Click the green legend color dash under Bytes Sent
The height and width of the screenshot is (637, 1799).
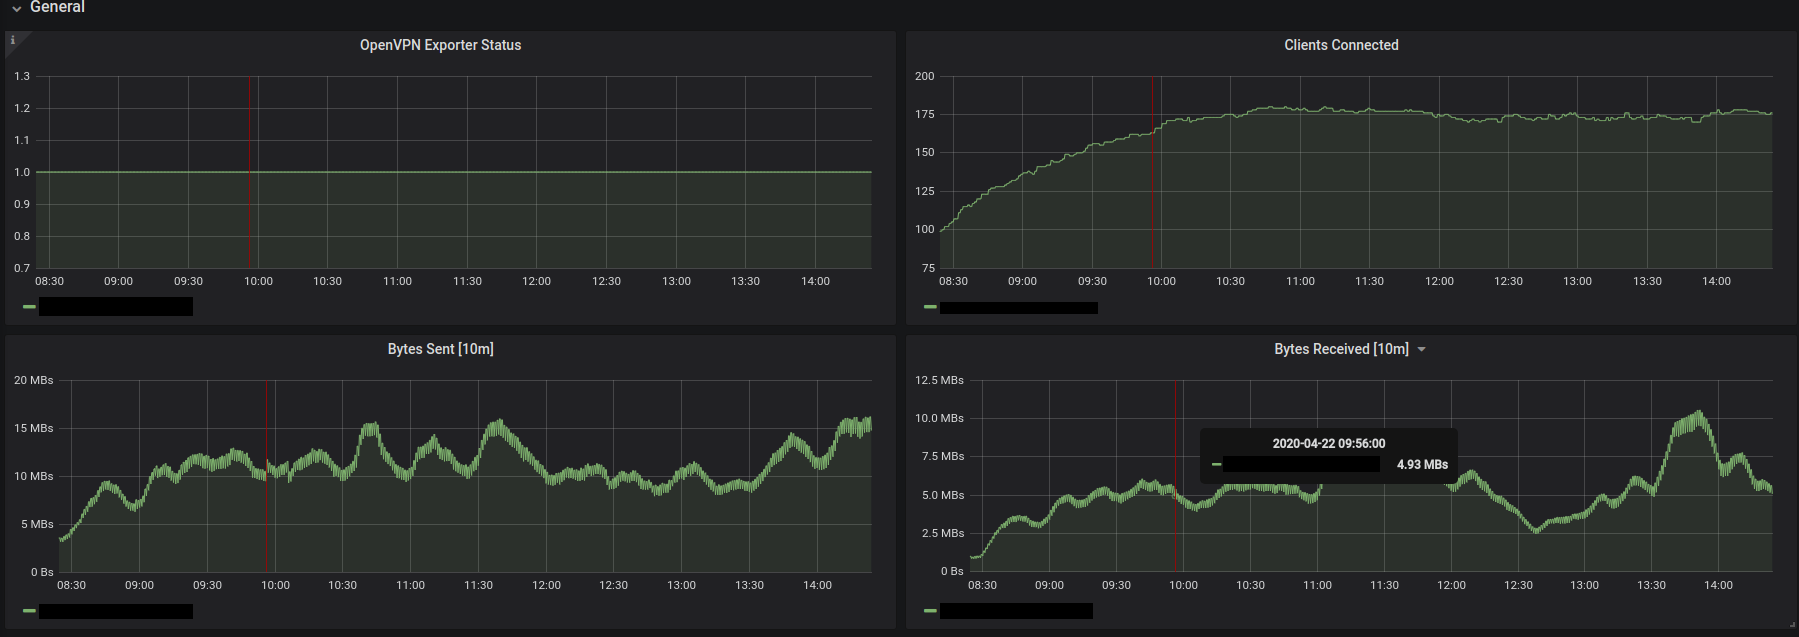[29, 611]
